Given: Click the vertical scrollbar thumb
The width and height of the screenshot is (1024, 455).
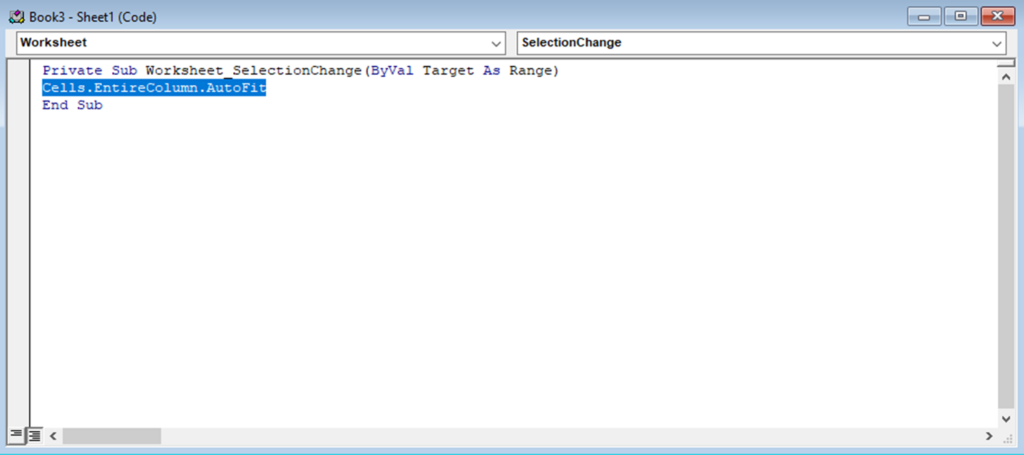Looking at the screenshot, I should tap(1006, 240).
